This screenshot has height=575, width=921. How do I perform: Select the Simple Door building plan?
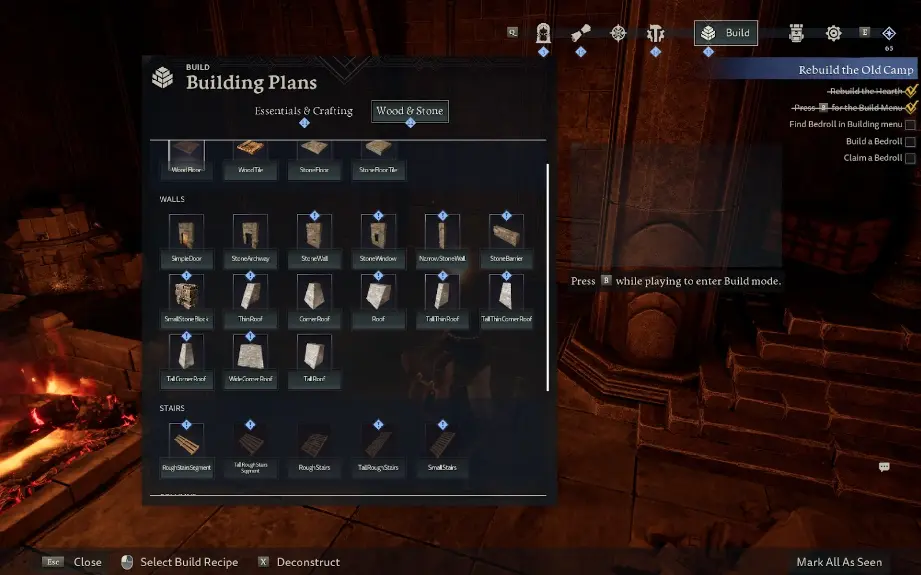pyautogui.click(x=186, y=240)
